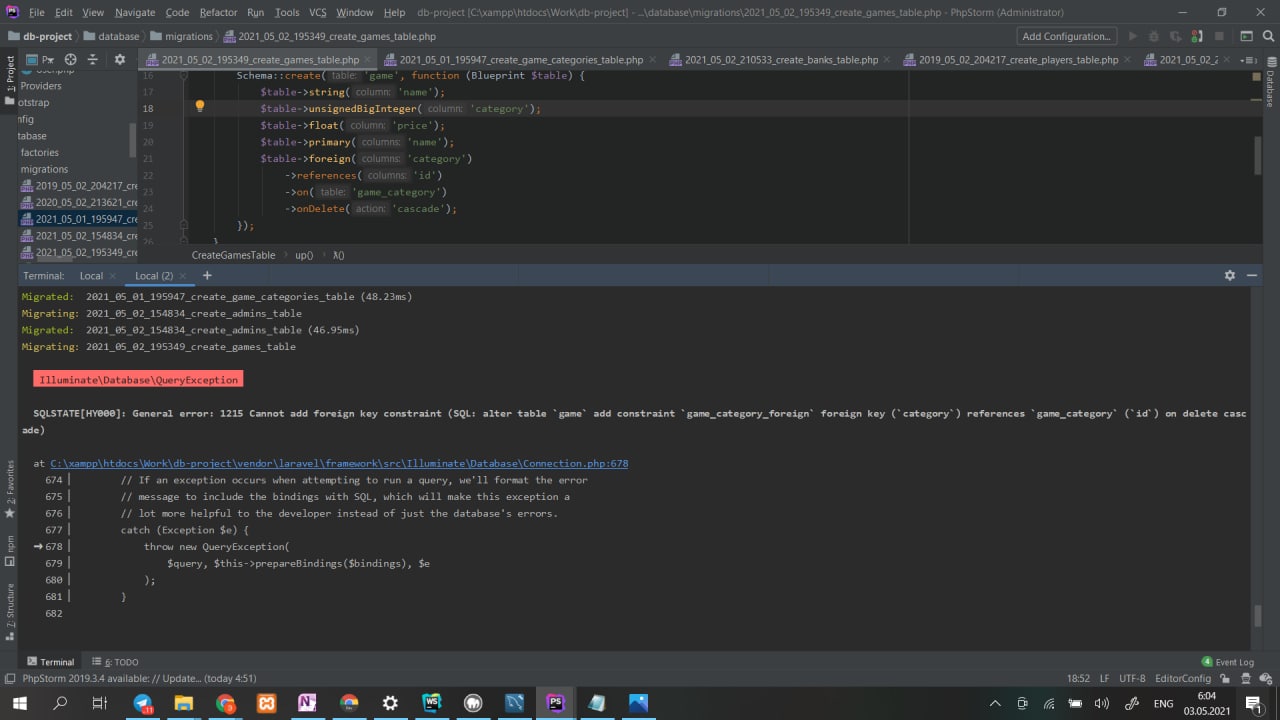Open the 6: TODO tool window
The image size is (1280, 720).
(x=114, y=662)
